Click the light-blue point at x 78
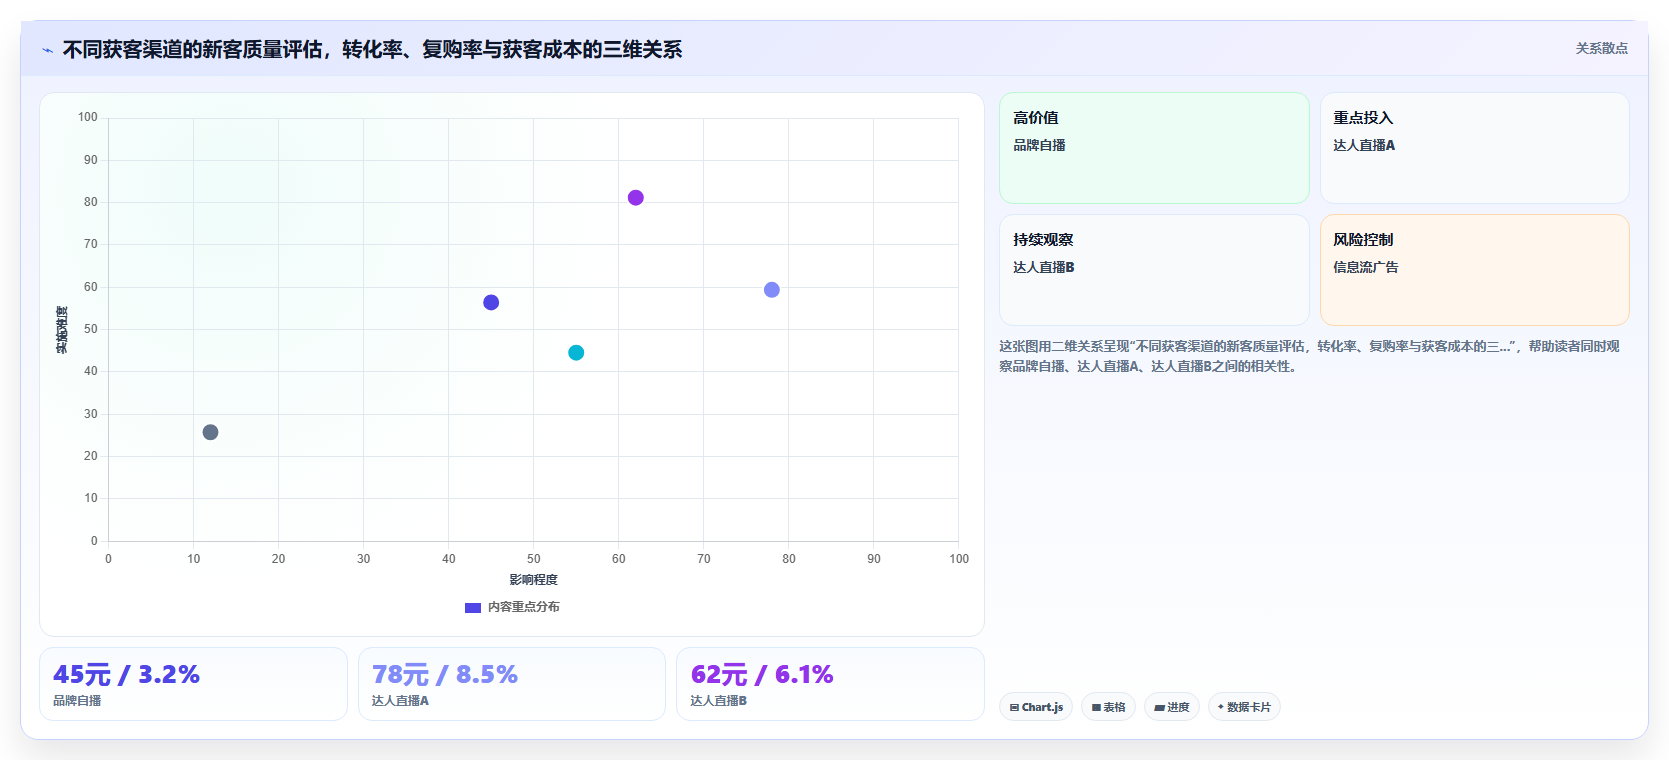Image resolution: width=1669 pixels, height=760 pixels. [x=772, y=290]
